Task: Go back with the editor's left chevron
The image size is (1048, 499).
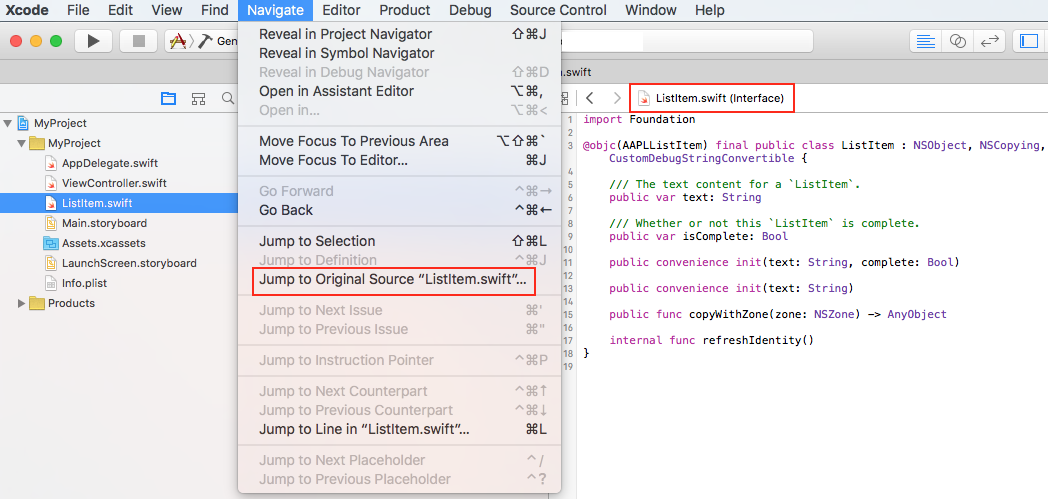Action: [x=590, y=98]
